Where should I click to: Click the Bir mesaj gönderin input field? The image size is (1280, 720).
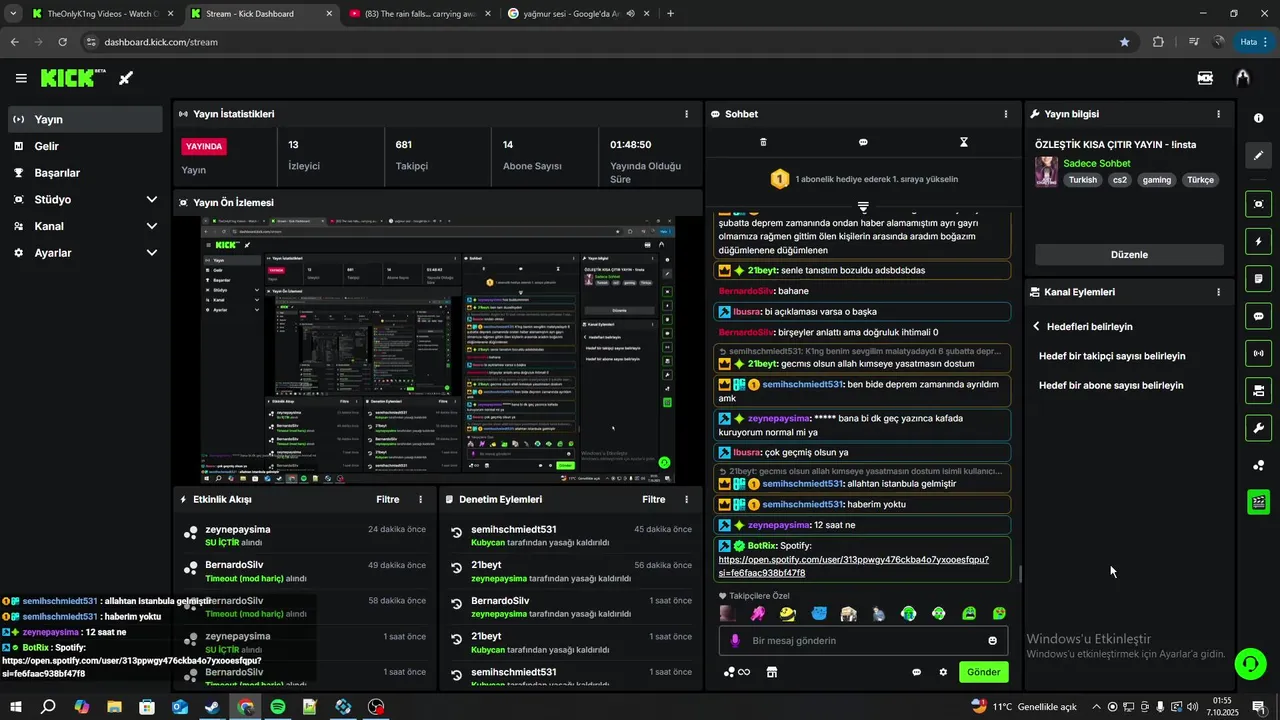pyautogui.click(x=864, y=641)
